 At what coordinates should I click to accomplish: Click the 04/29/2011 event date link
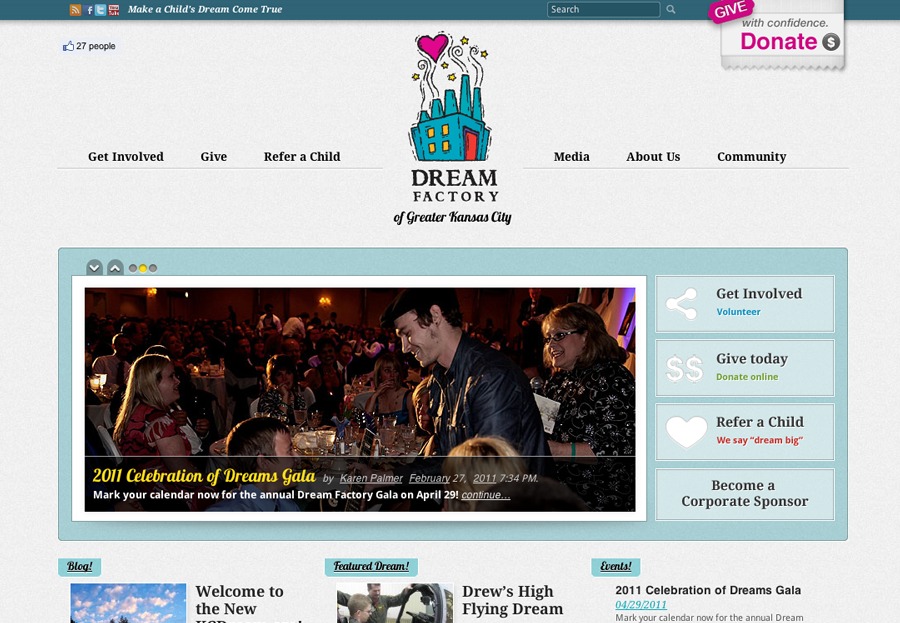(641, 605)
